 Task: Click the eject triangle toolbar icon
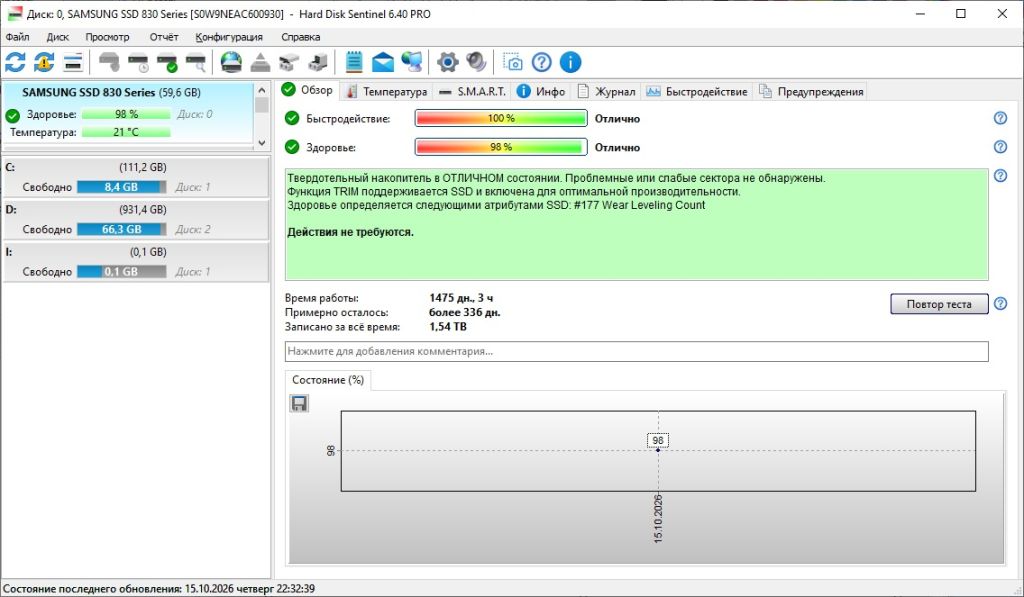(260, 63)
